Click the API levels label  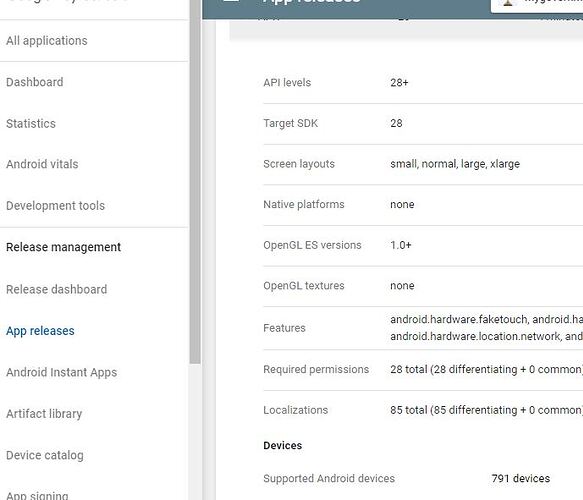click(287, 83)
